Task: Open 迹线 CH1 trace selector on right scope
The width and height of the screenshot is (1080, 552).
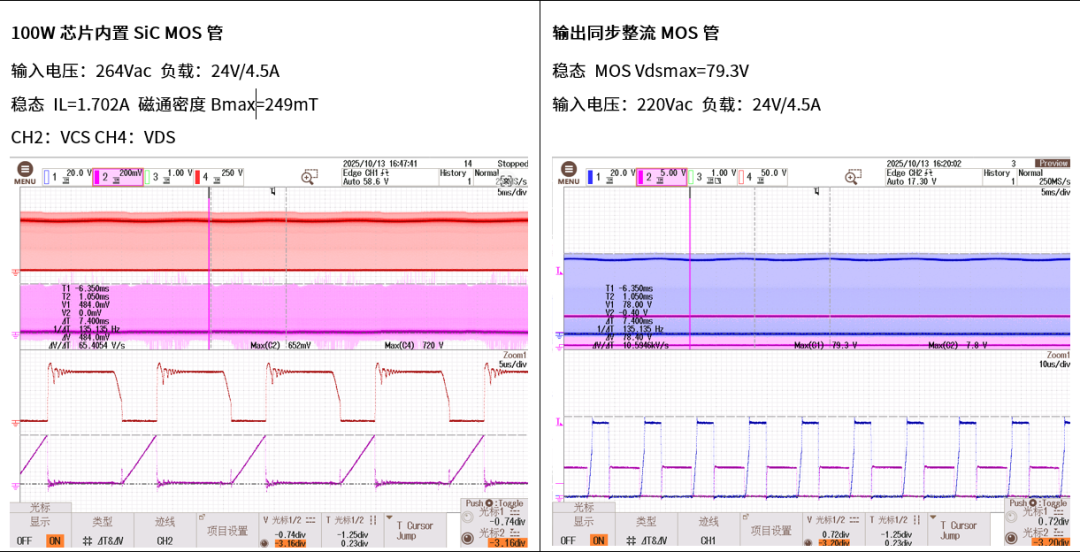Action: tap(708, 530)
